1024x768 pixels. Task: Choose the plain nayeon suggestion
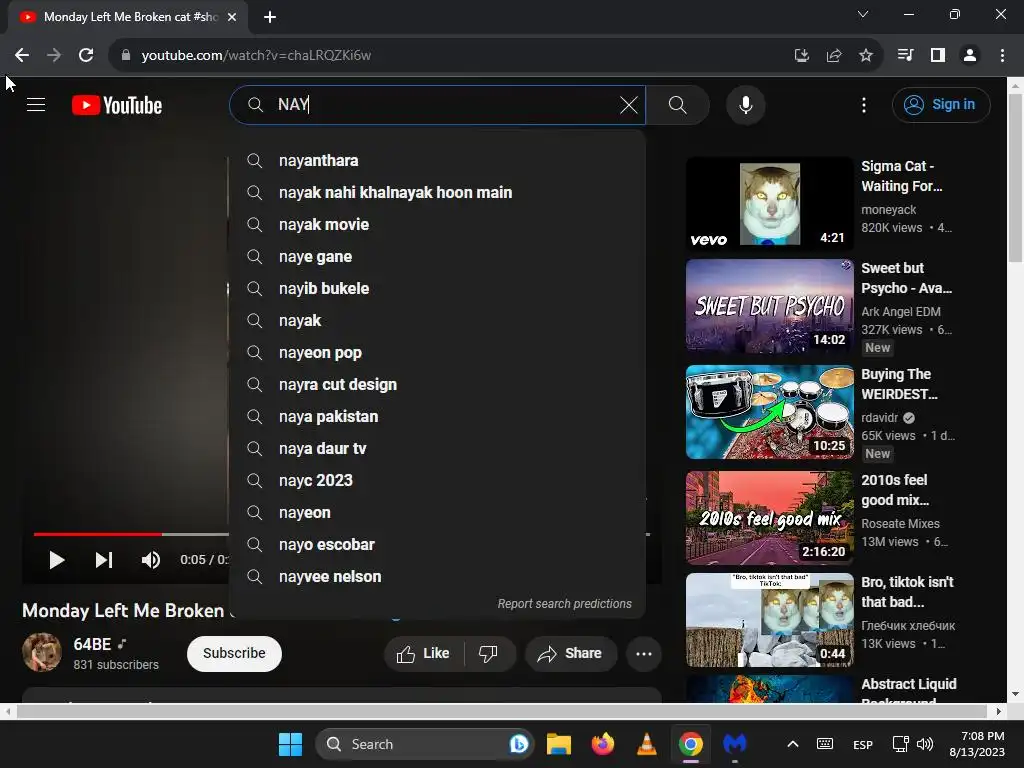[438, 513]
